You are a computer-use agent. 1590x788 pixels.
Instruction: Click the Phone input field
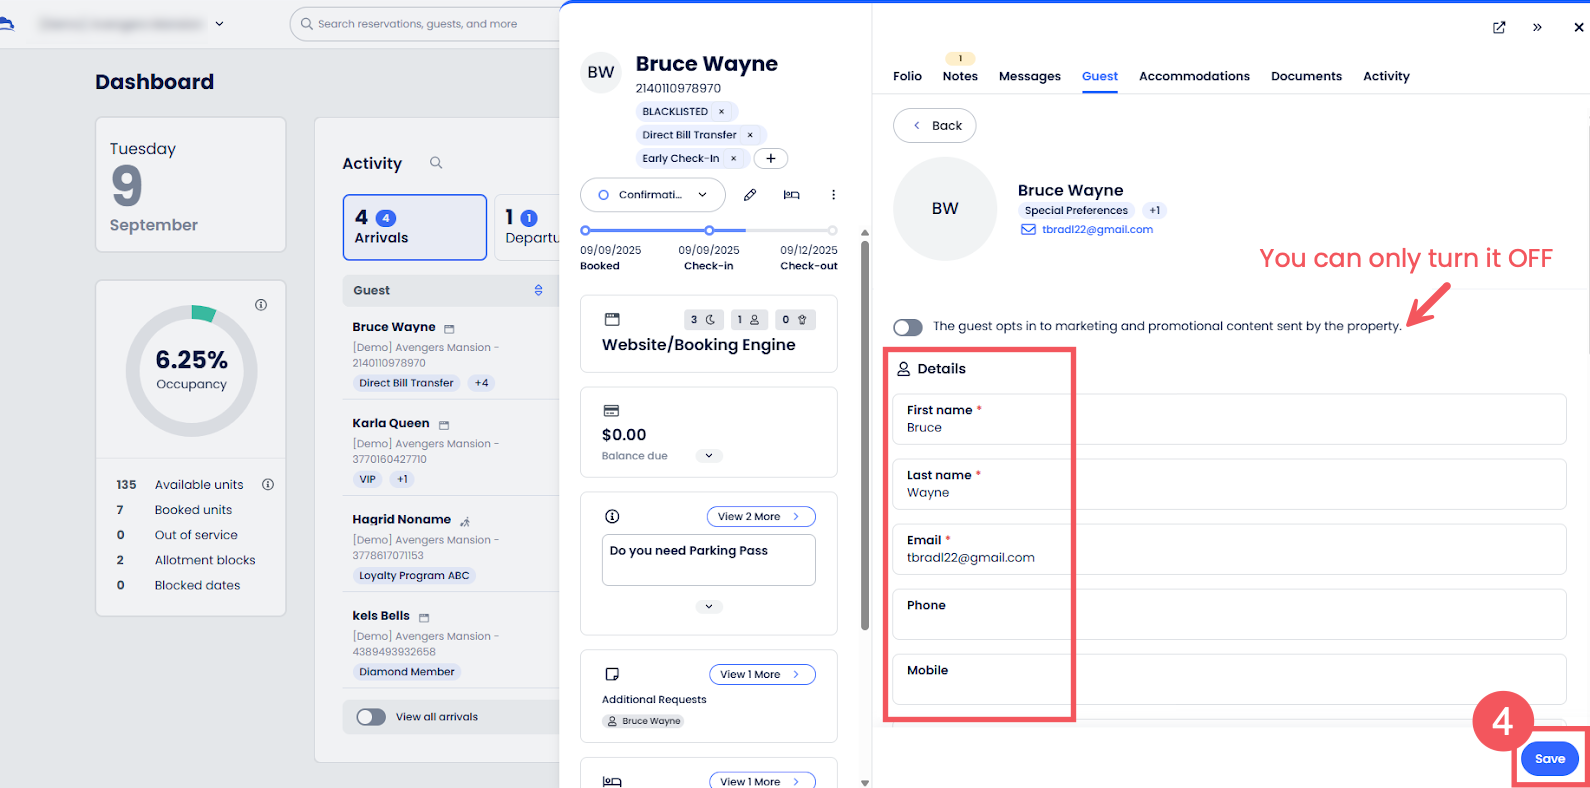(1228, 621)
